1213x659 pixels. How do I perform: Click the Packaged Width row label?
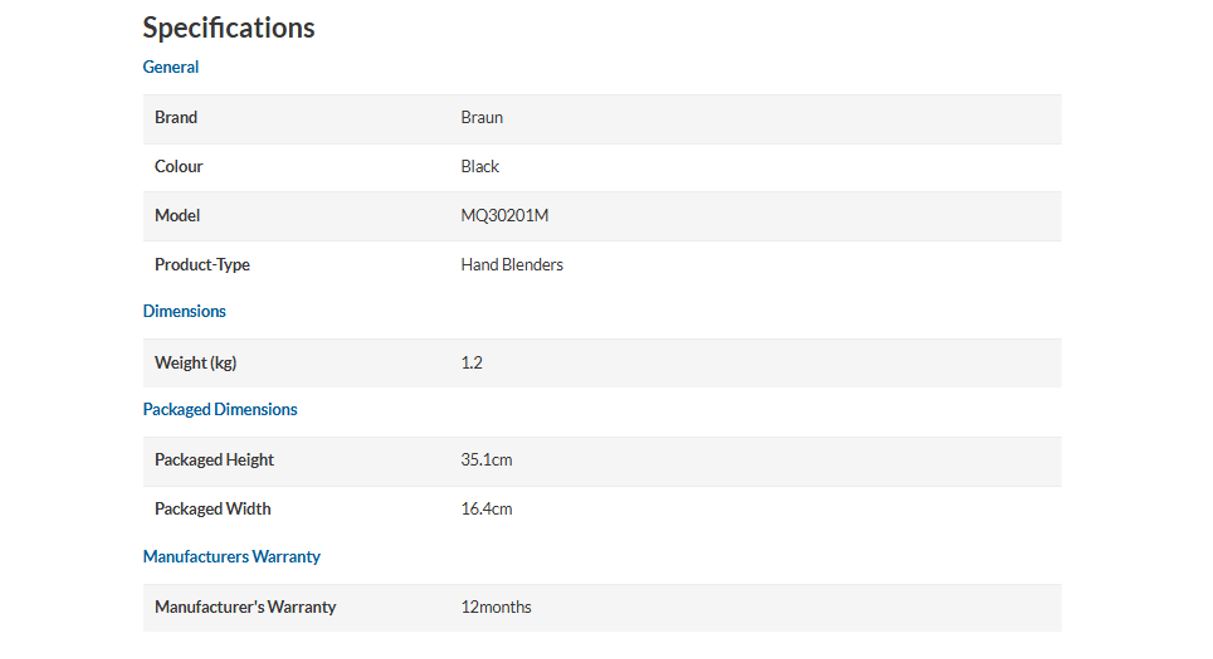click(x=213, y=508)
